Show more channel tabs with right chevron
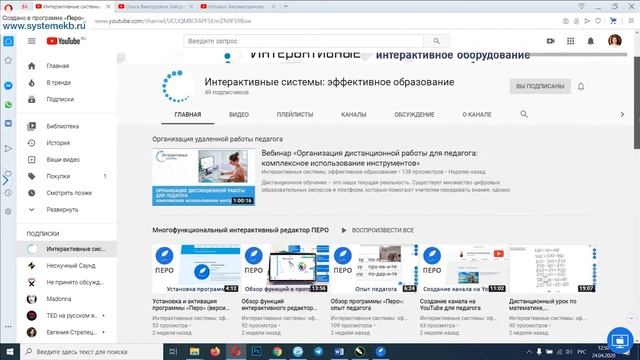The height and width of the screenshot is (360, 640). 622,115
